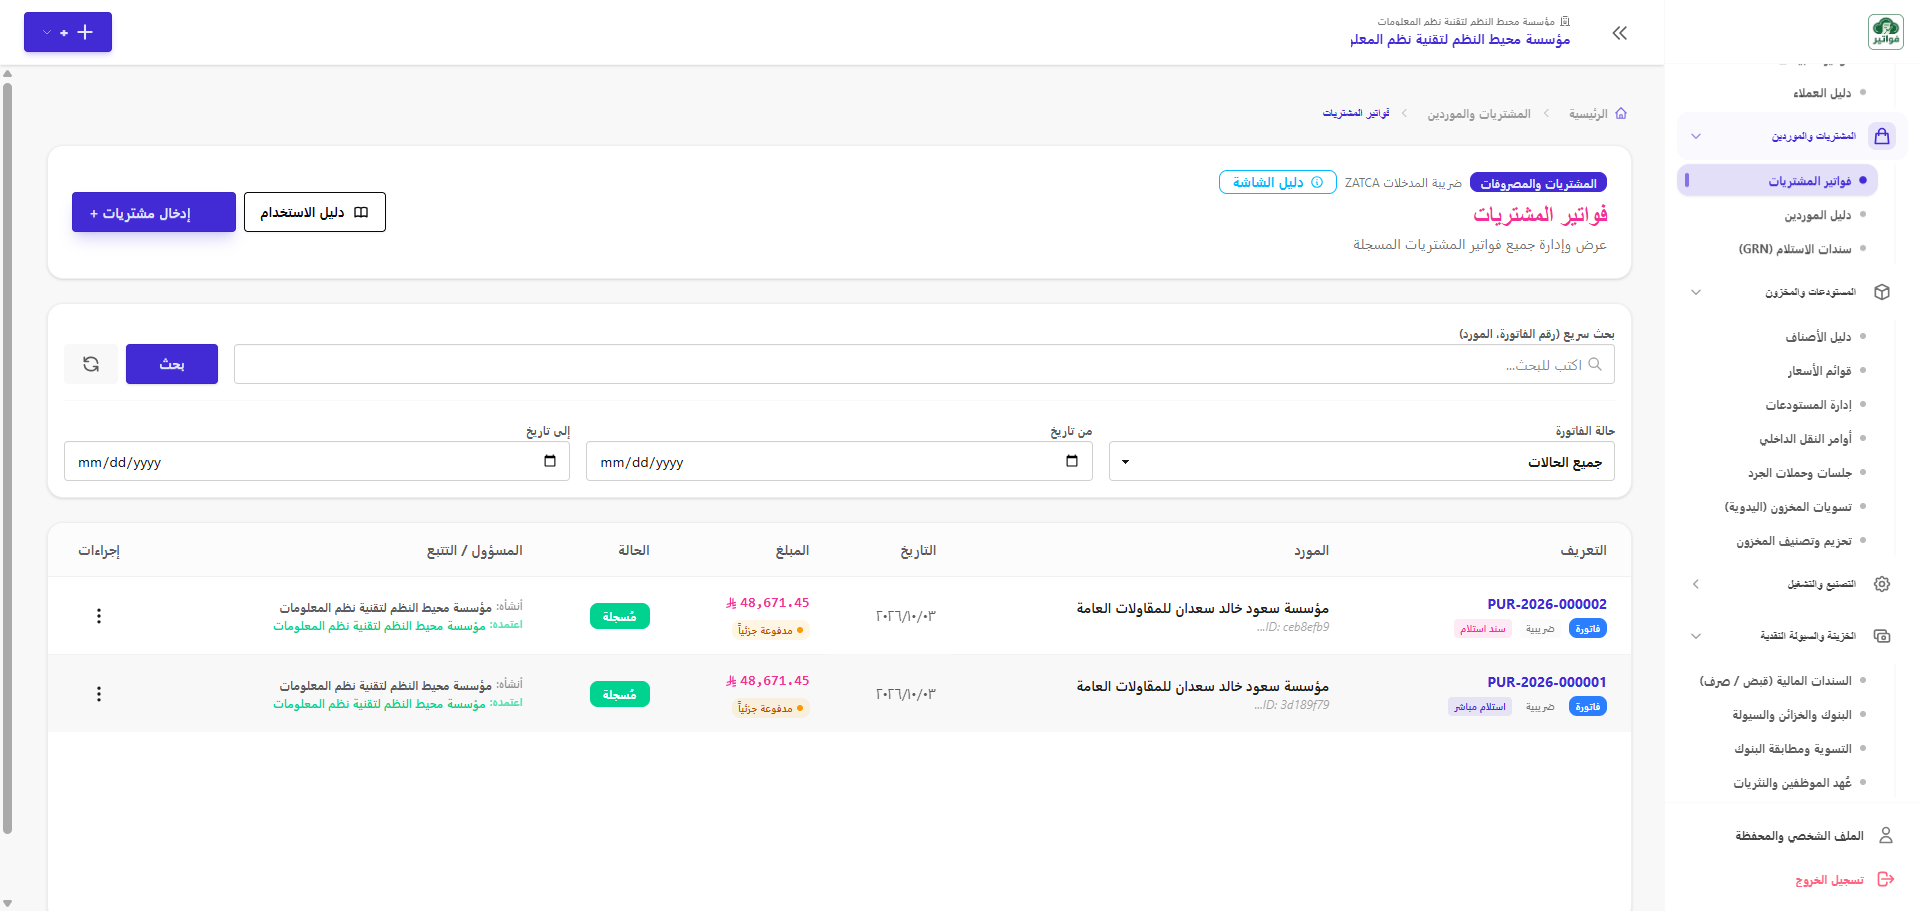This screenshot has width=1920, height=911.
Task: Collapse the الخزينة والسيولة النقدية section
Action: pos(1696,636)
